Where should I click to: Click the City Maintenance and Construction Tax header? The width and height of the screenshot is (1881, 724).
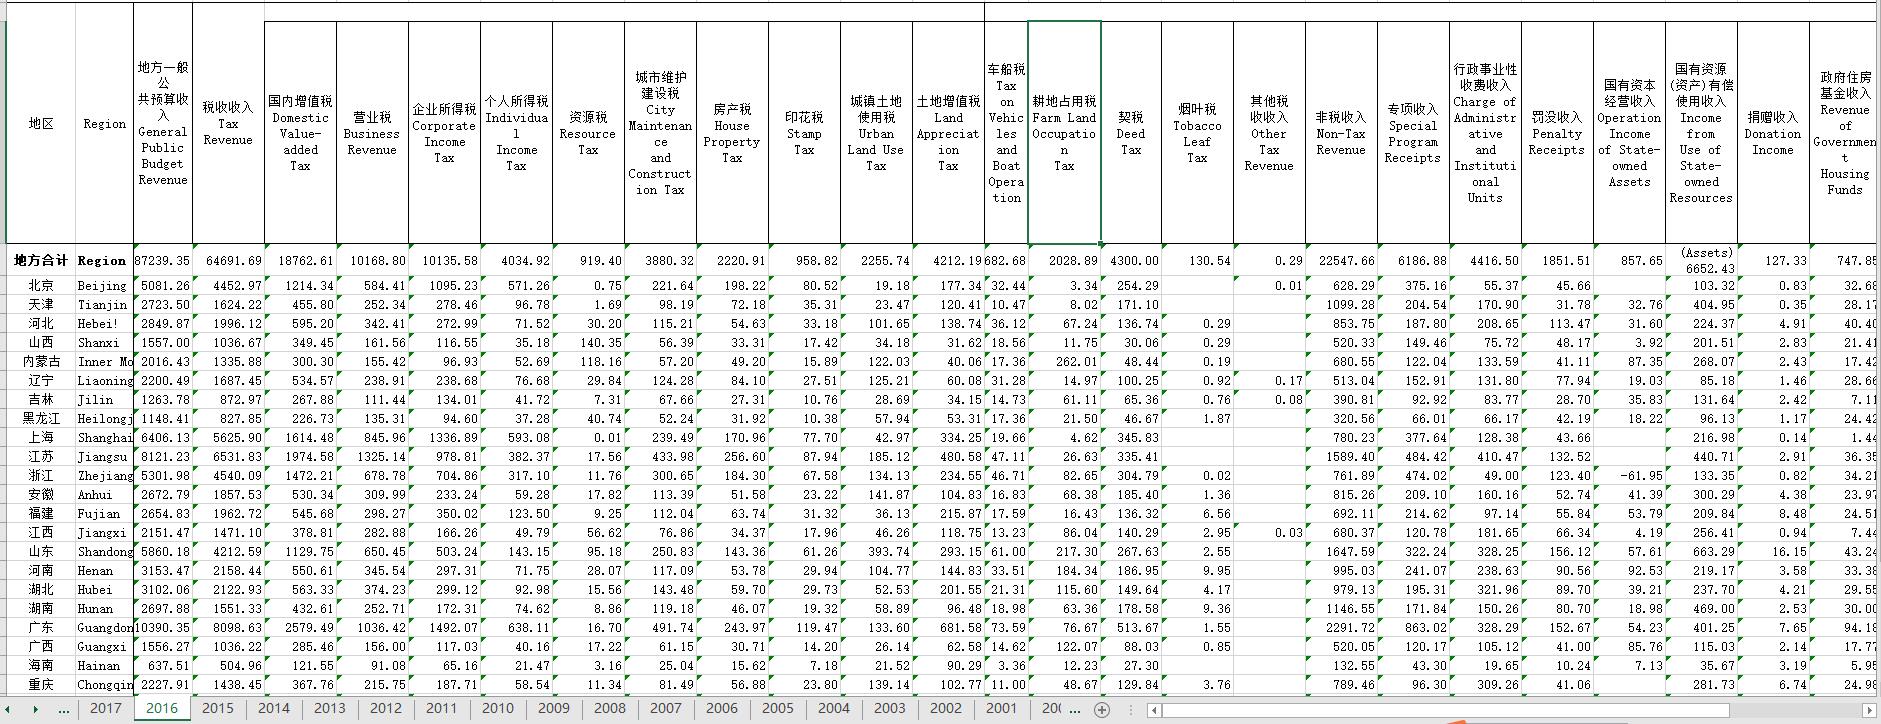pyautogui.click(x=660, y=133)
